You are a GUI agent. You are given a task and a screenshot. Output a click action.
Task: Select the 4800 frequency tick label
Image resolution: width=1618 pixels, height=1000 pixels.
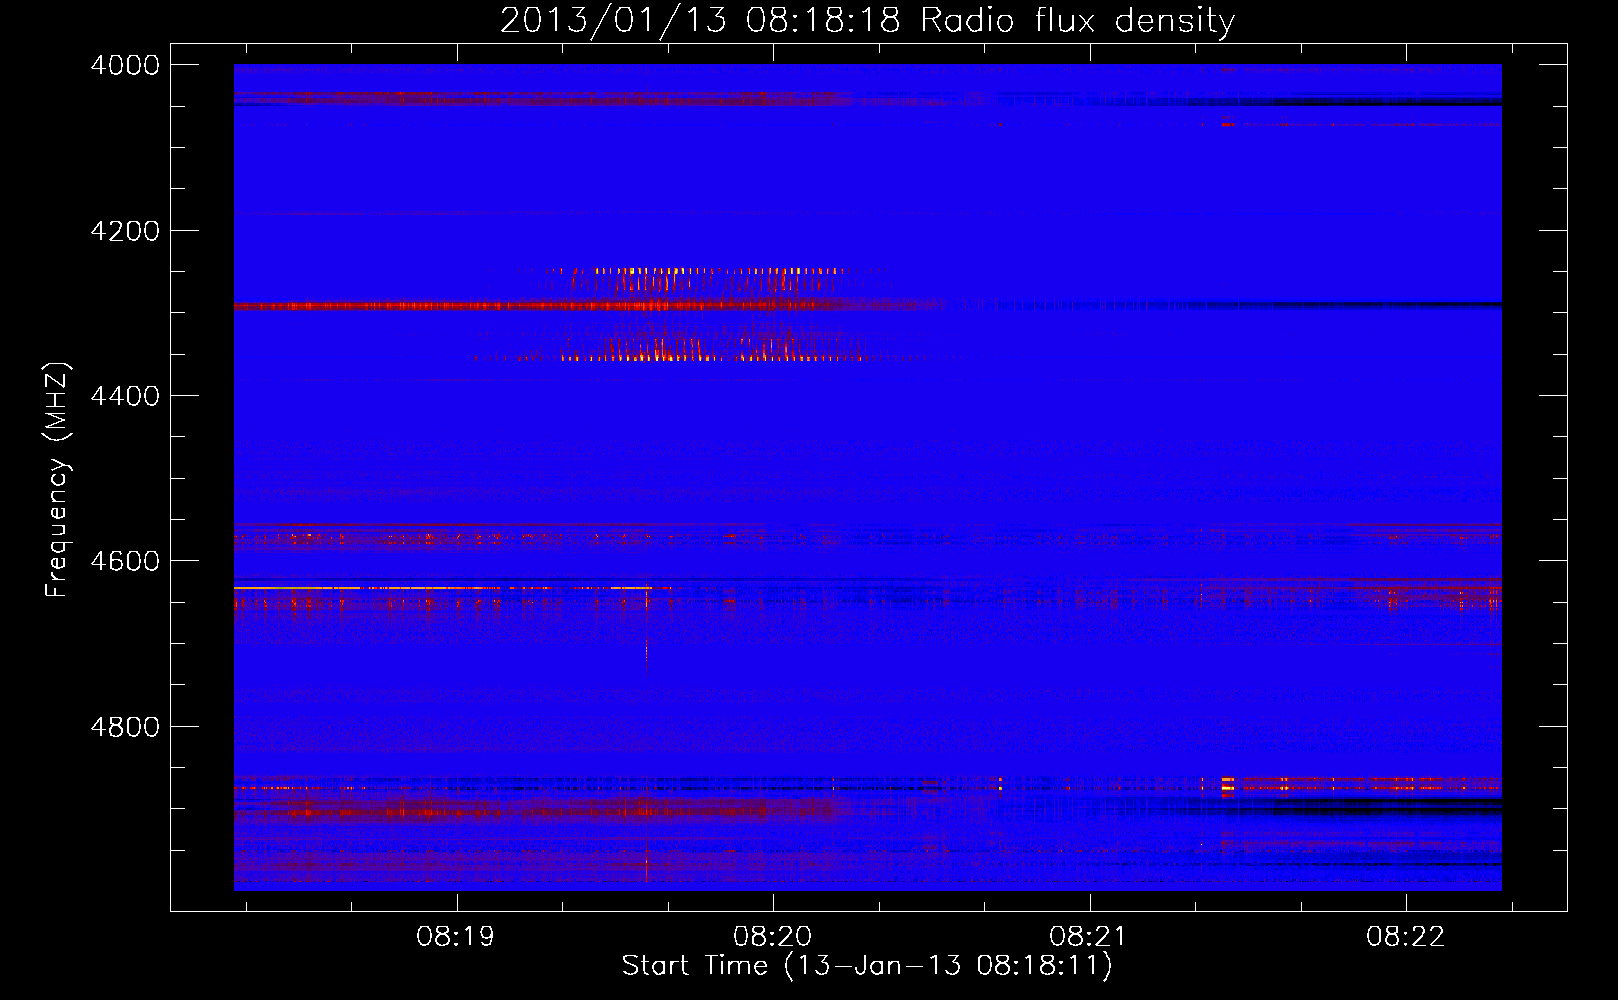pyautogui.click(x=125, y=727)
